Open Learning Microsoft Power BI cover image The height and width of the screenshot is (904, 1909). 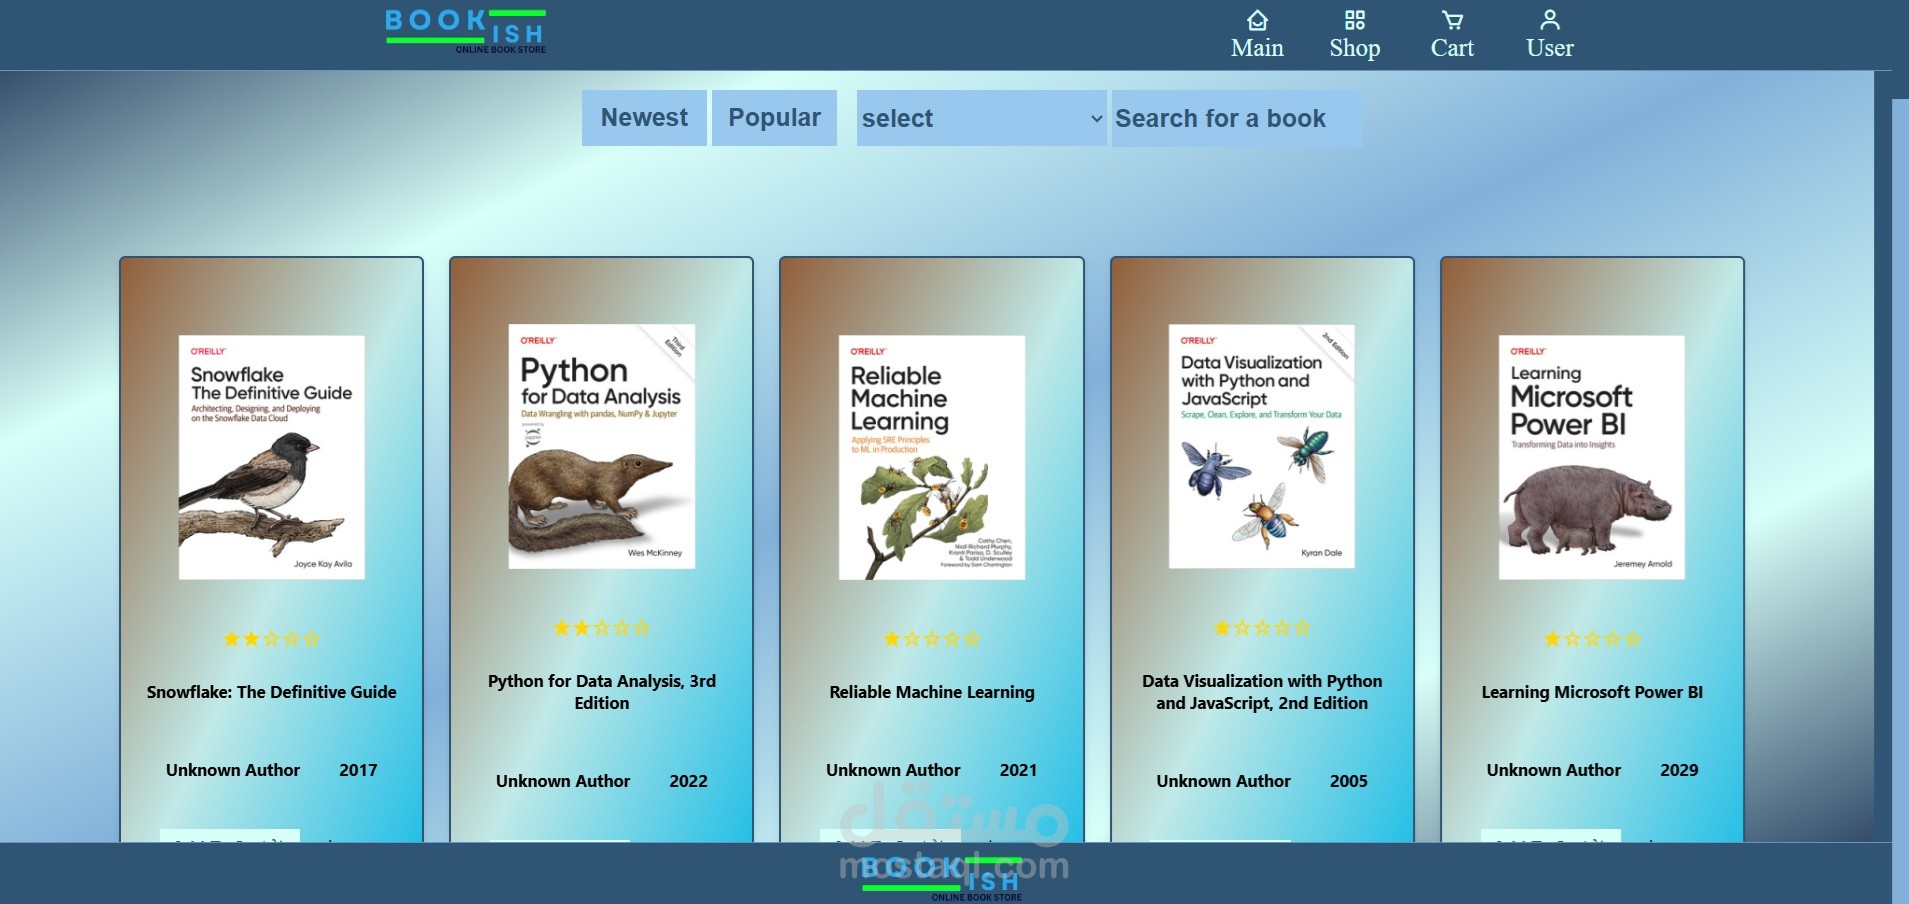[x=1592, y=457]
